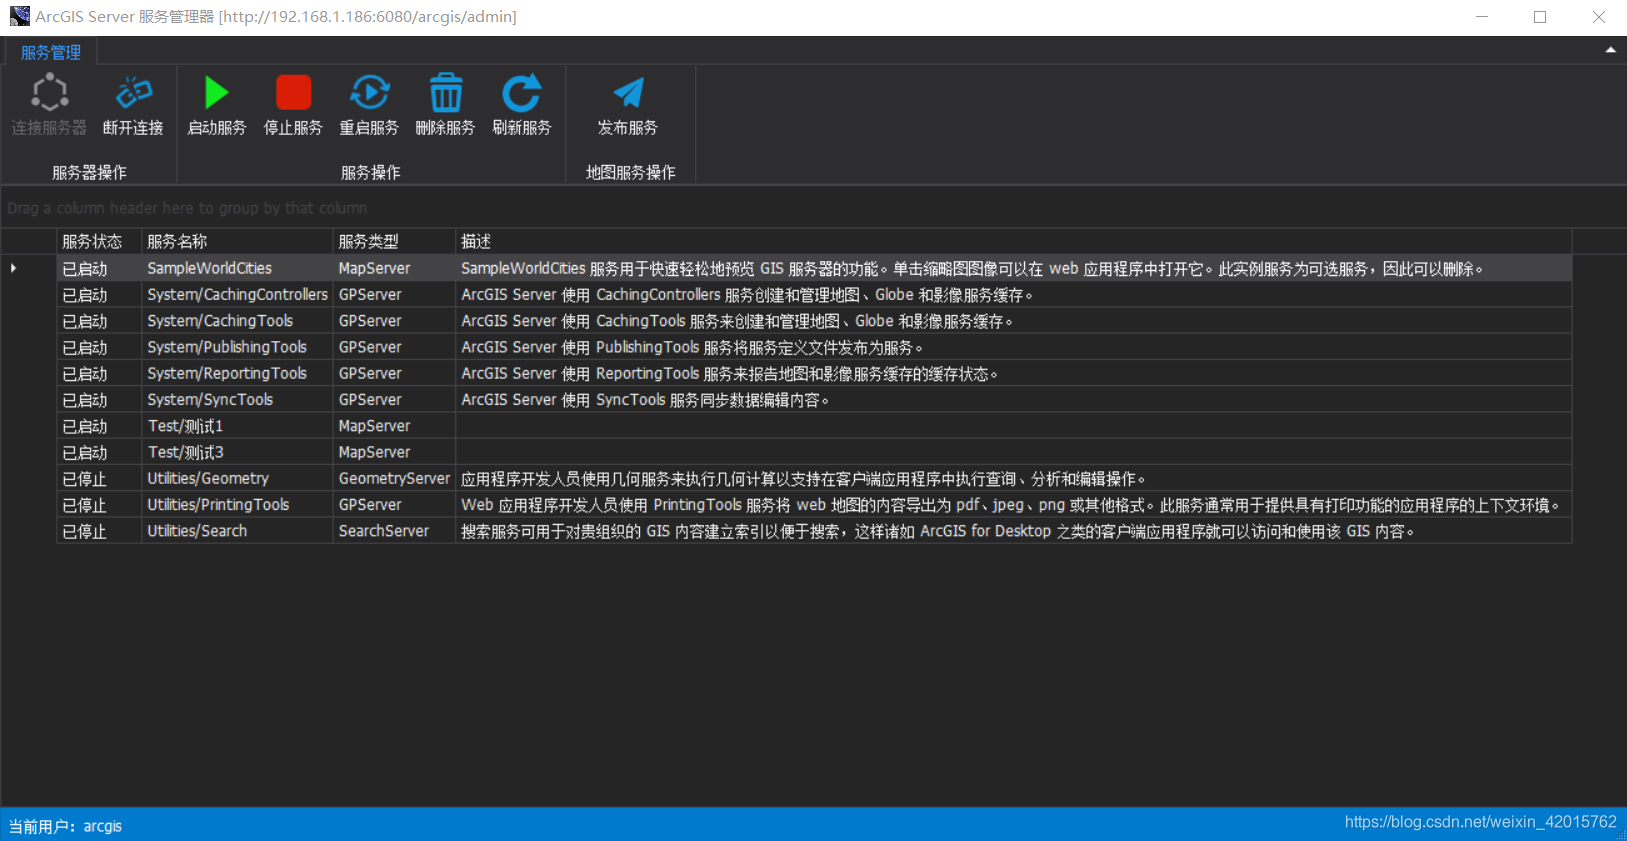Close the ArcGIS Server manager window
1627x841 pixels.
(x=1598, y=17)
